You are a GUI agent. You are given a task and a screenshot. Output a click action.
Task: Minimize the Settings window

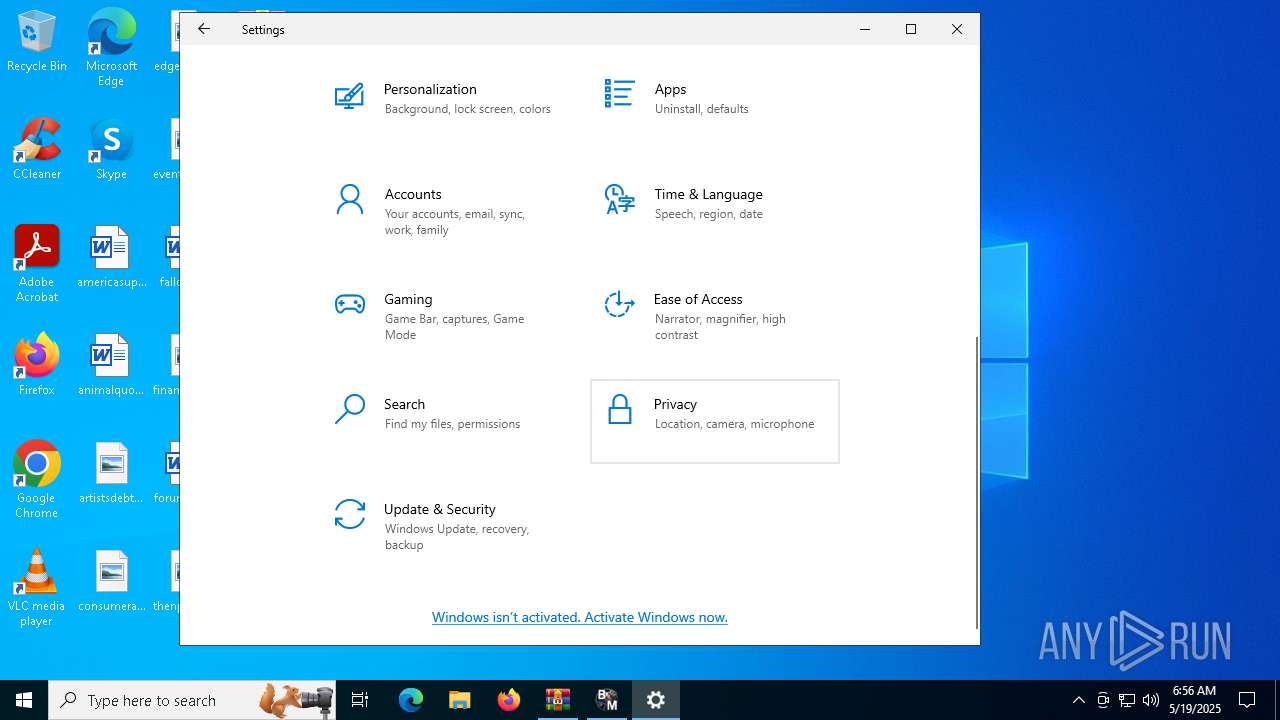[865, 29]
